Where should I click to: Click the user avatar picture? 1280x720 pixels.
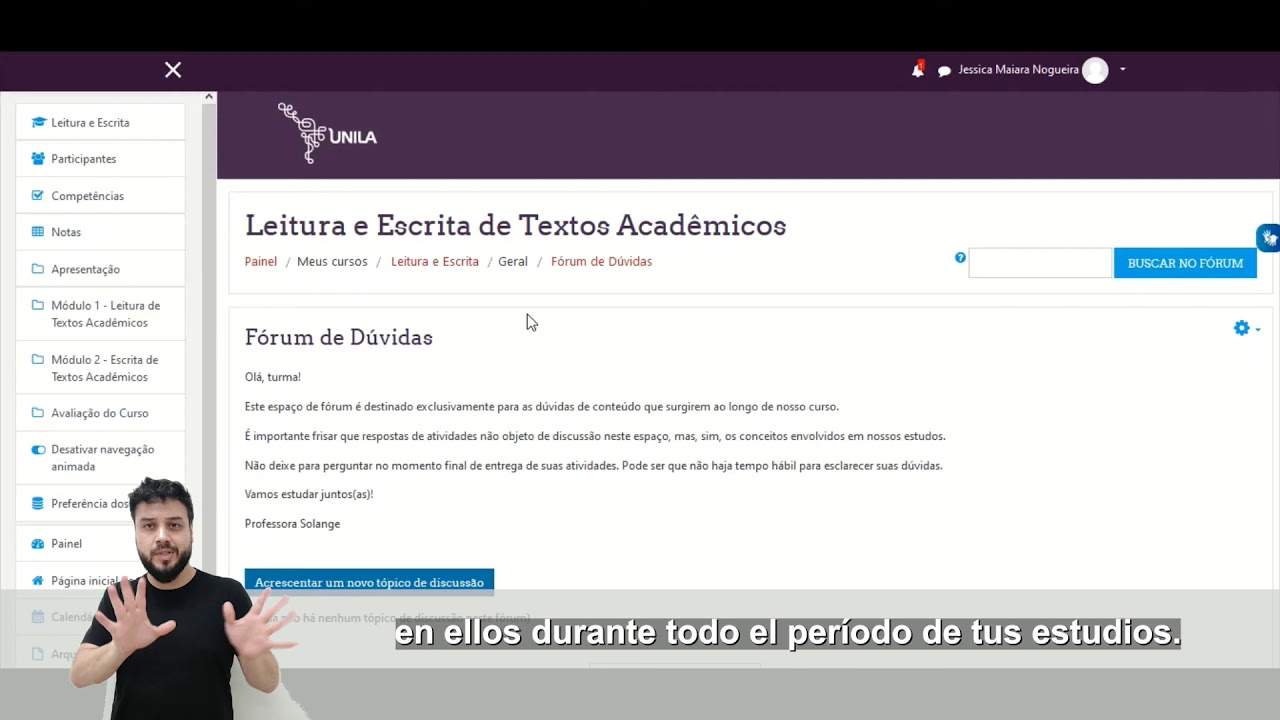1095,70
